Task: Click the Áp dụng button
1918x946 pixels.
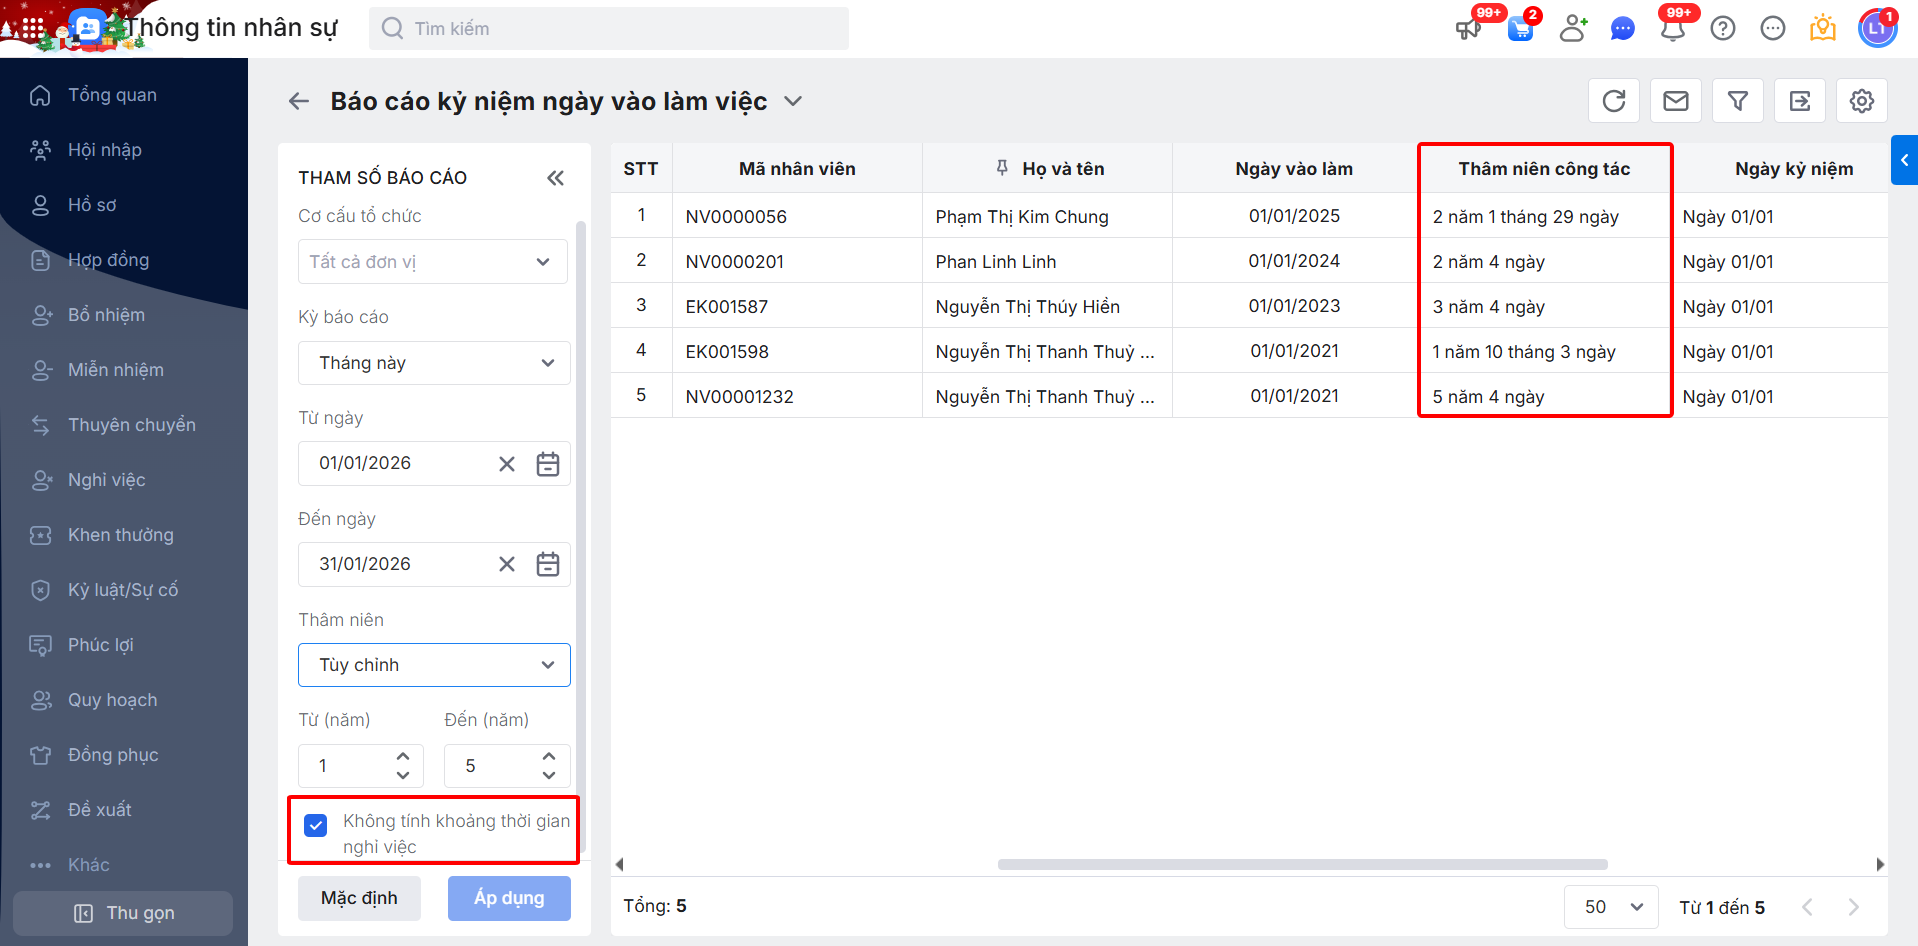Action: (x=509, y=898)
